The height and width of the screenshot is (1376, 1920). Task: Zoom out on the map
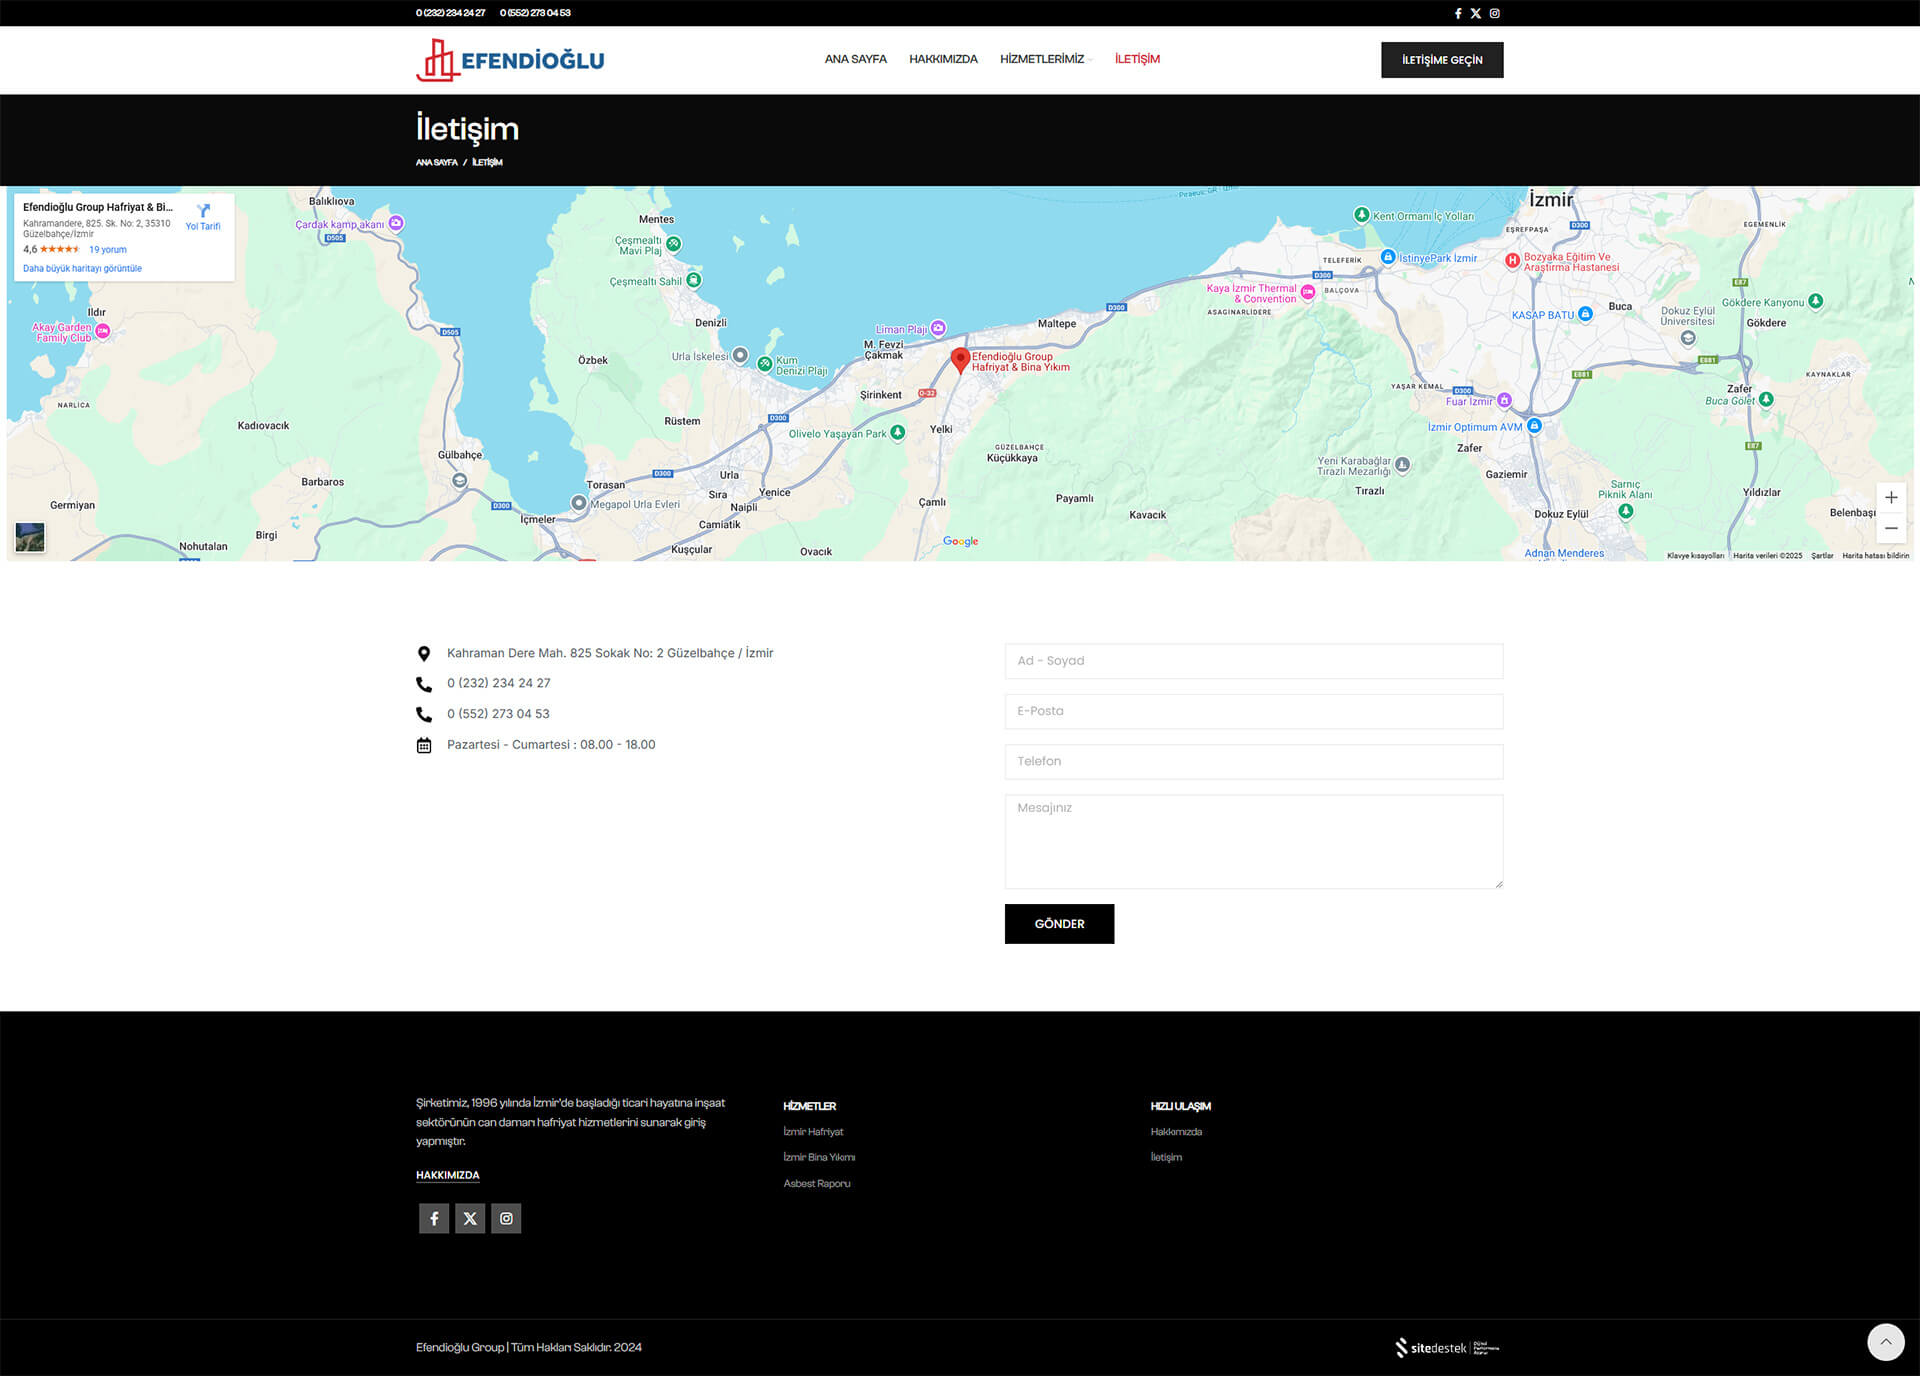coord(1890,528)
